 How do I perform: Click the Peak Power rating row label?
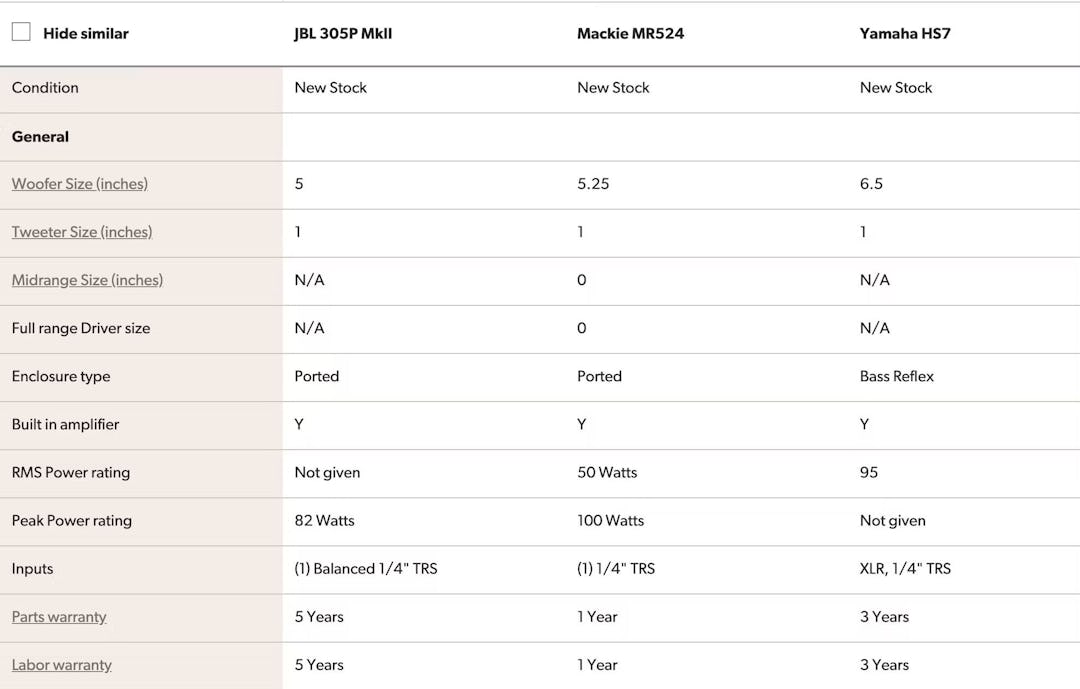(x=71, y=521)
